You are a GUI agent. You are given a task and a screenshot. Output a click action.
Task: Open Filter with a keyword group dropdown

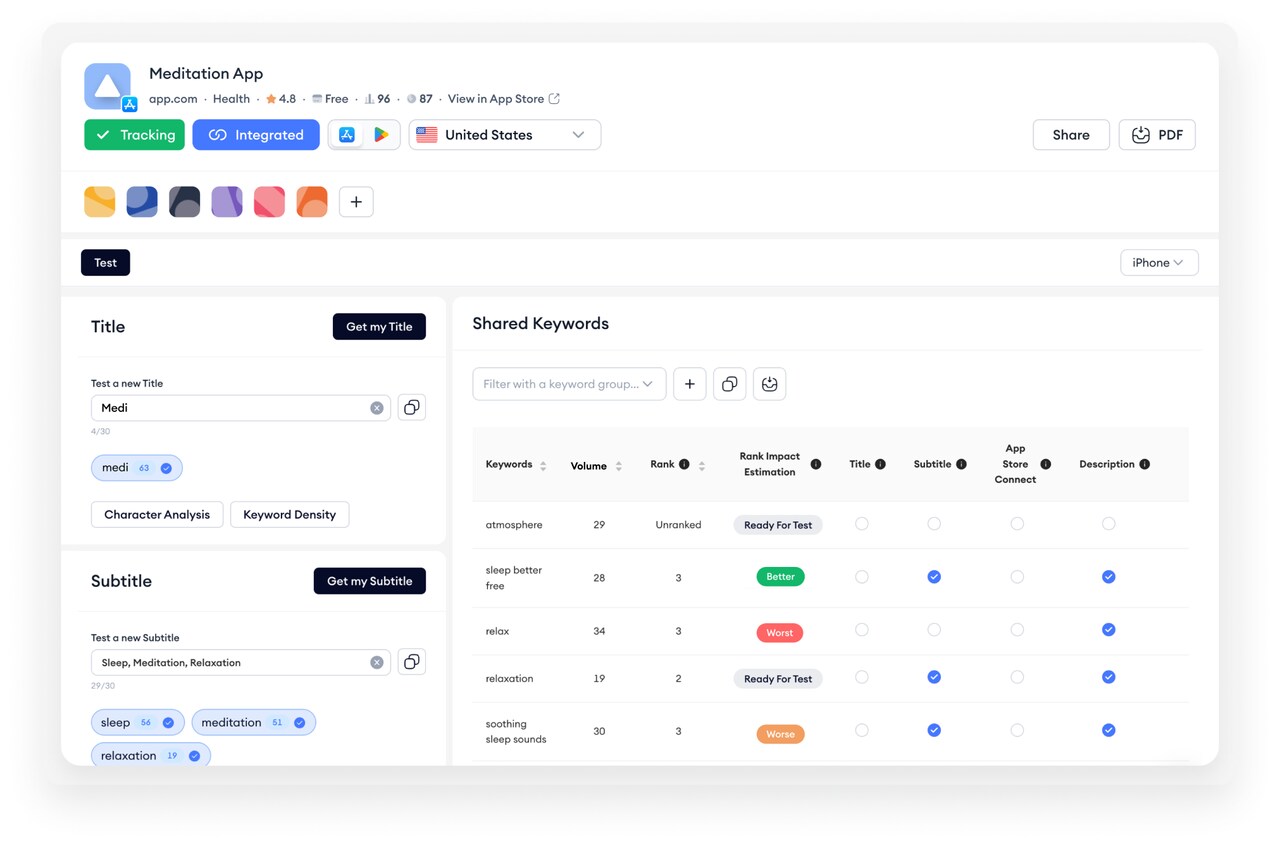pyautogui.click(x=569, y=384)
